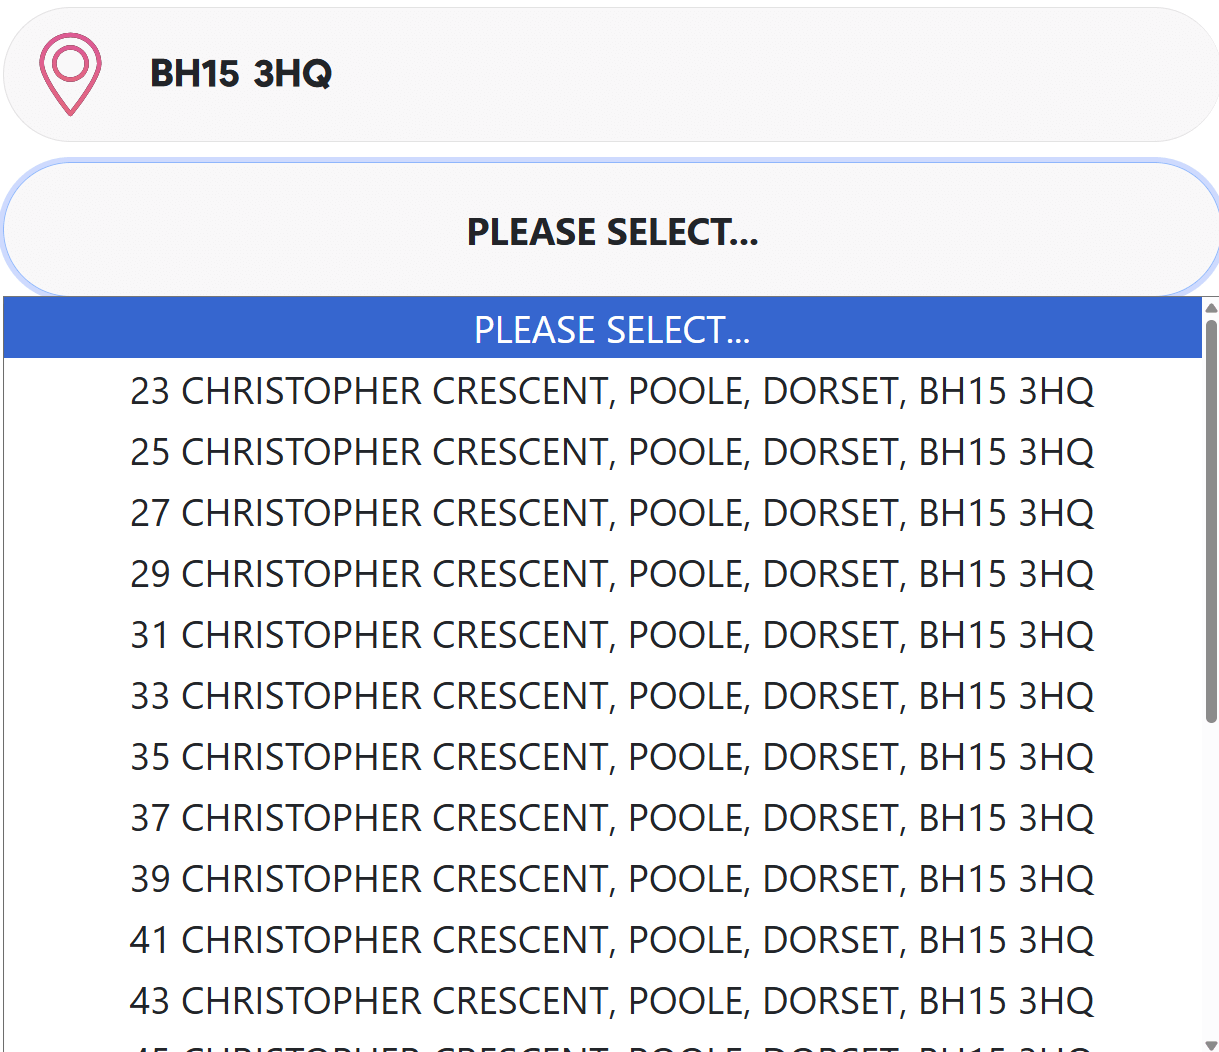Choose 41 Christopher Crescent, BH15 3HQ

pyautogui.click(x=610, y=939)
